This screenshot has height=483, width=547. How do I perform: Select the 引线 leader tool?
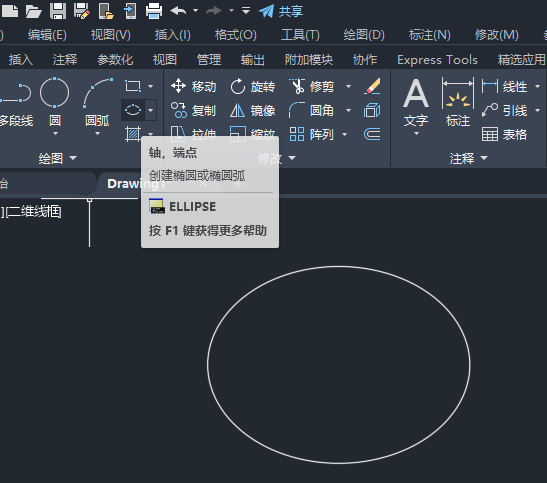[504, 111]
